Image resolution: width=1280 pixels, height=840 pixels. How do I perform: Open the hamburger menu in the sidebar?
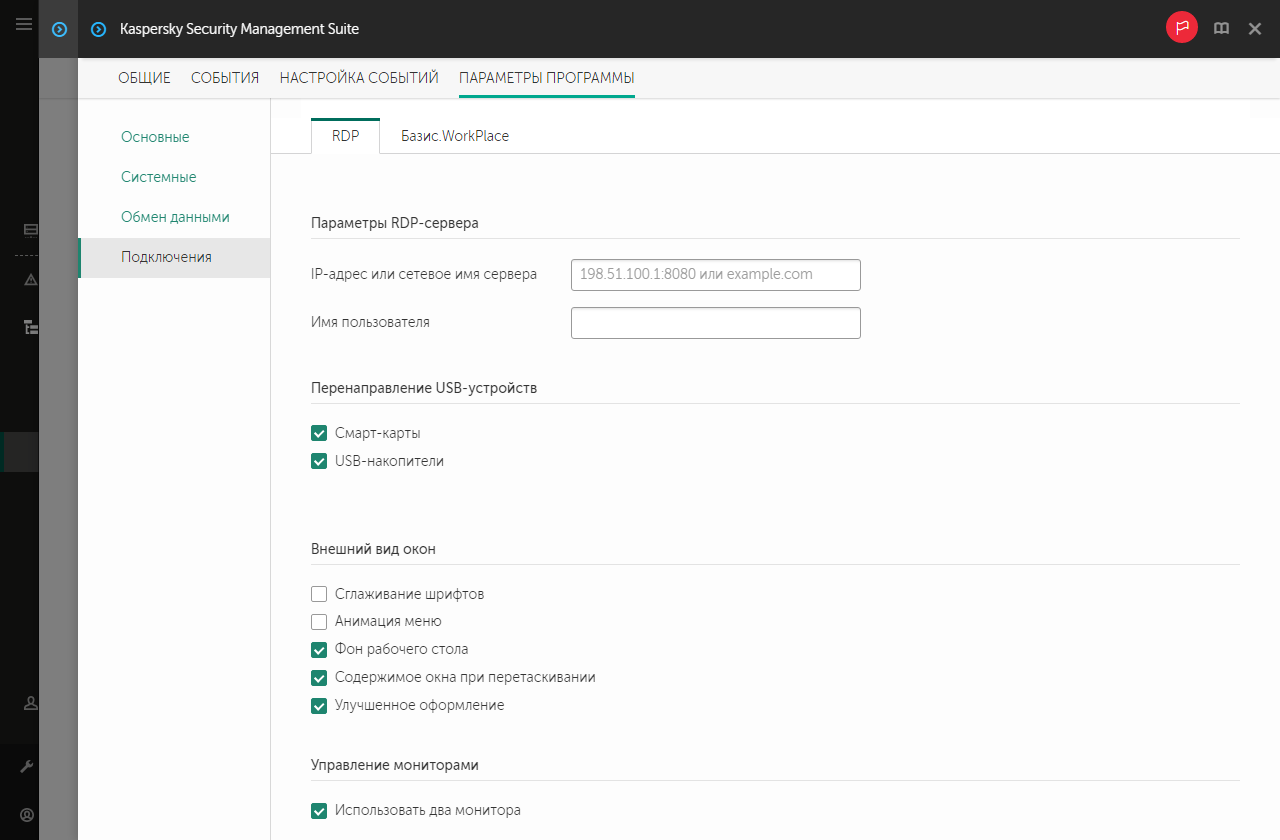tap(24, 24)
